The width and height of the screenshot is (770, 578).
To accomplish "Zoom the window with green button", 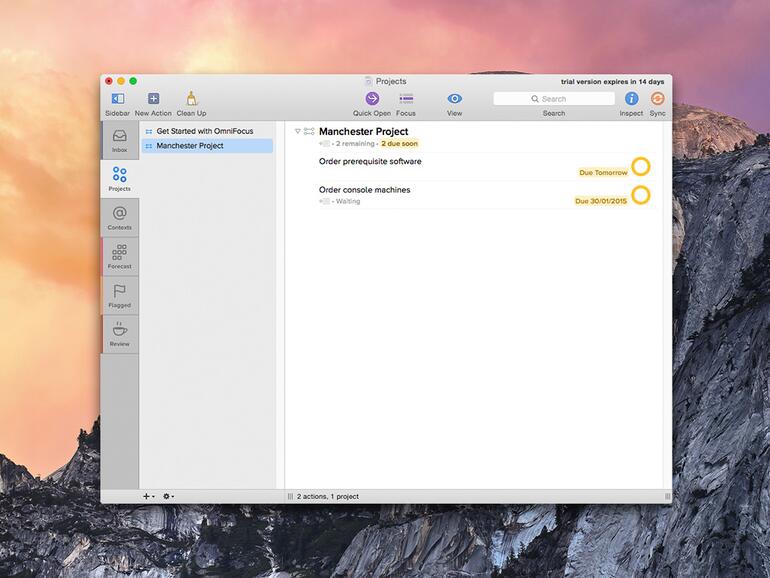I will coord(133,81).
